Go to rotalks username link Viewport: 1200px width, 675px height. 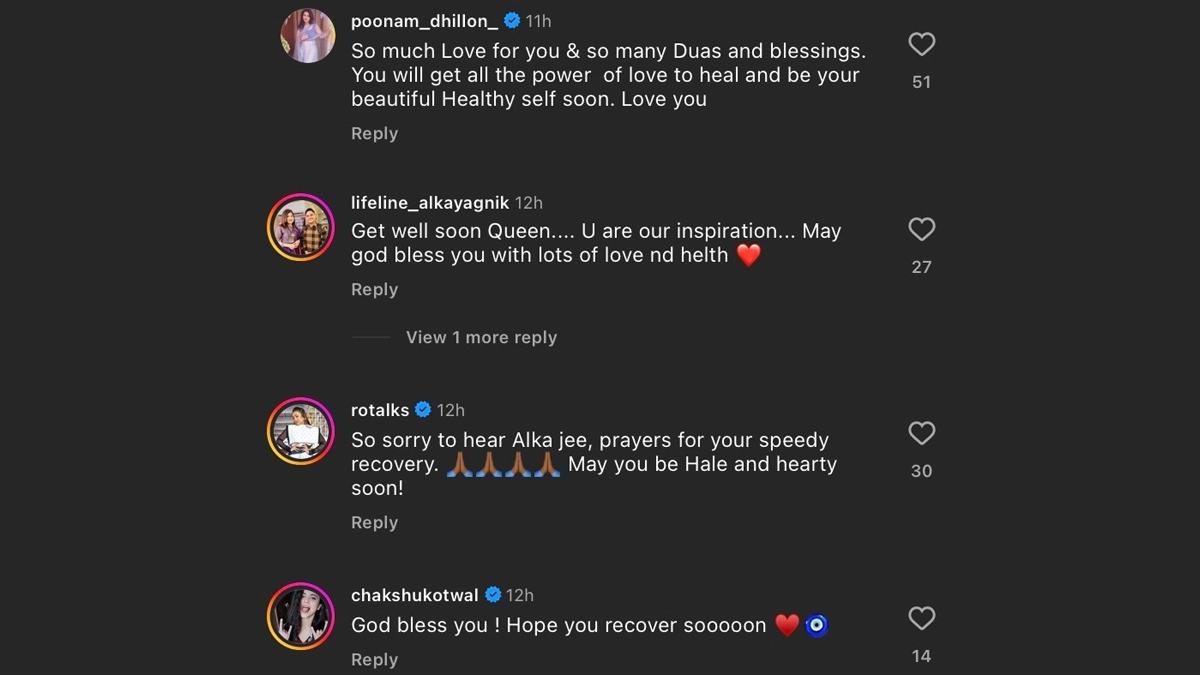pos(380,410)
